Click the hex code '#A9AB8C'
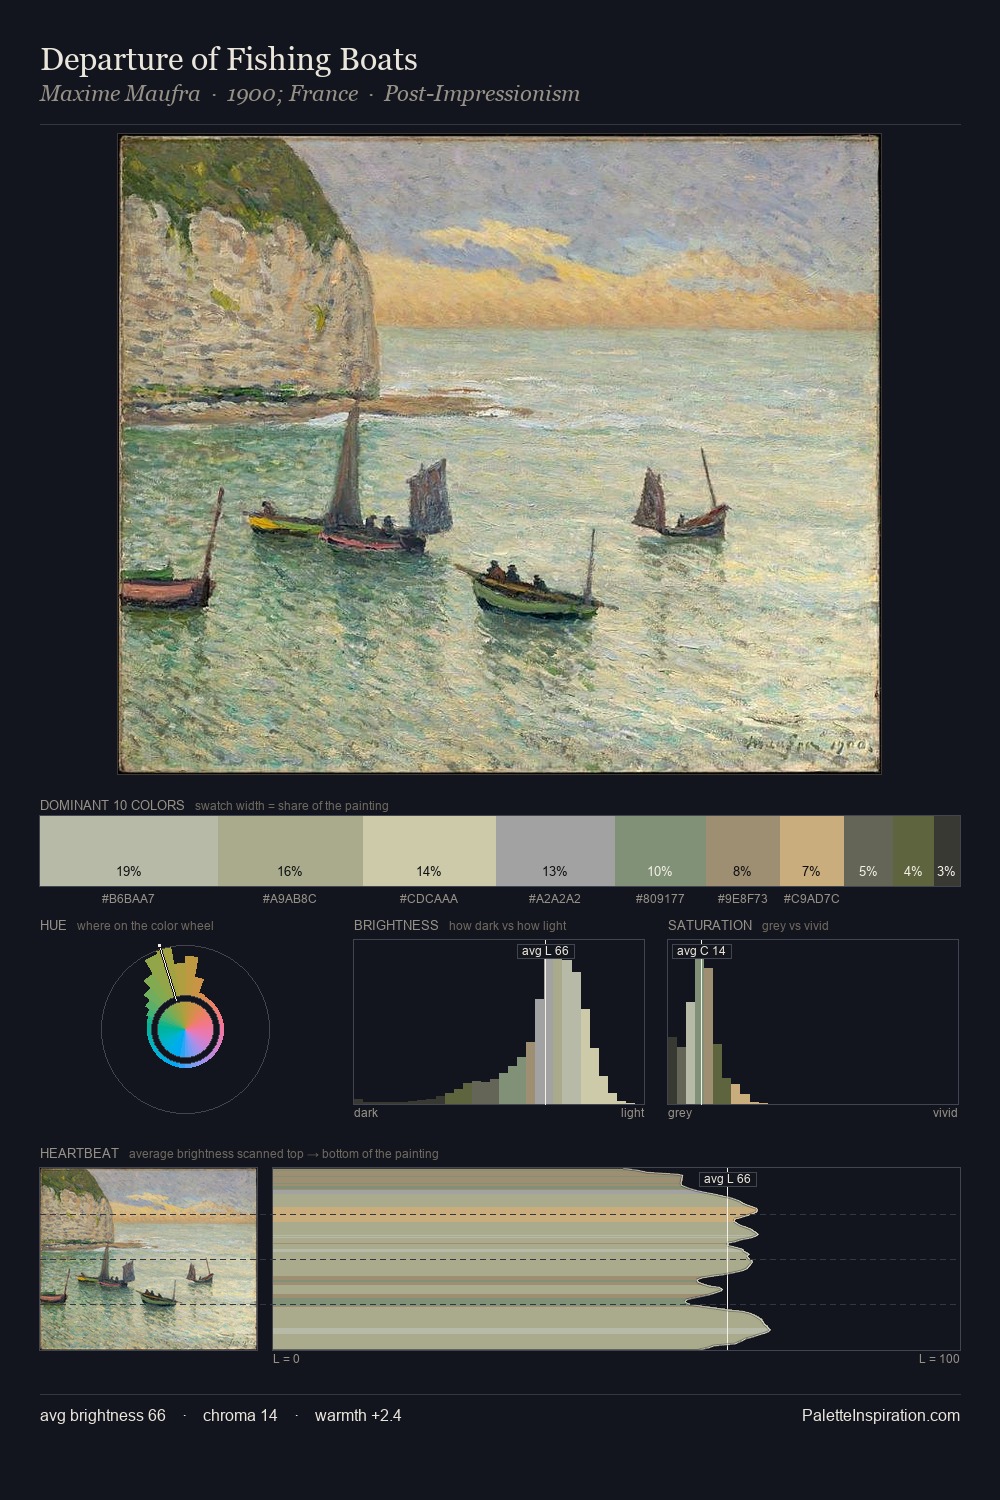The height and width of the screenshot is (1500, 1000). 290,899
